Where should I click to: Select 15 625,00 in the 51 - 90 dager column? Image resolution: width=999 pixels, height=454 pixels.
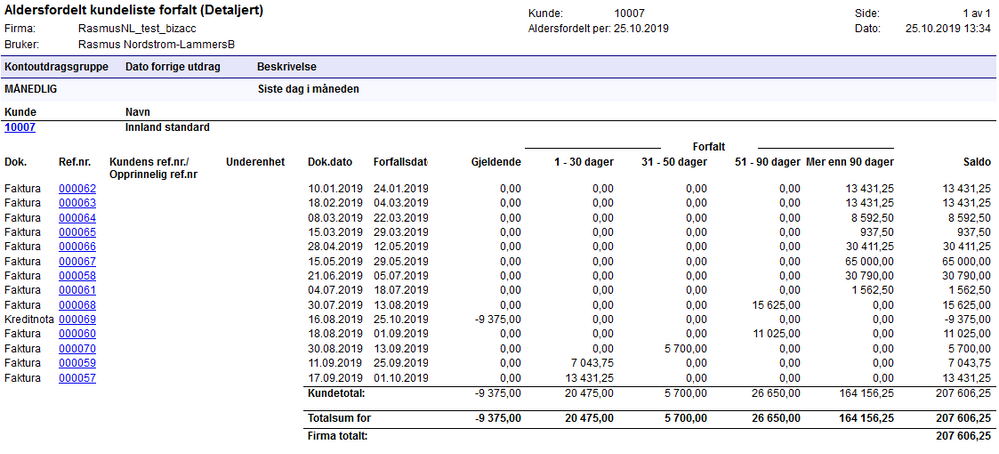click(x=777, y=305)
